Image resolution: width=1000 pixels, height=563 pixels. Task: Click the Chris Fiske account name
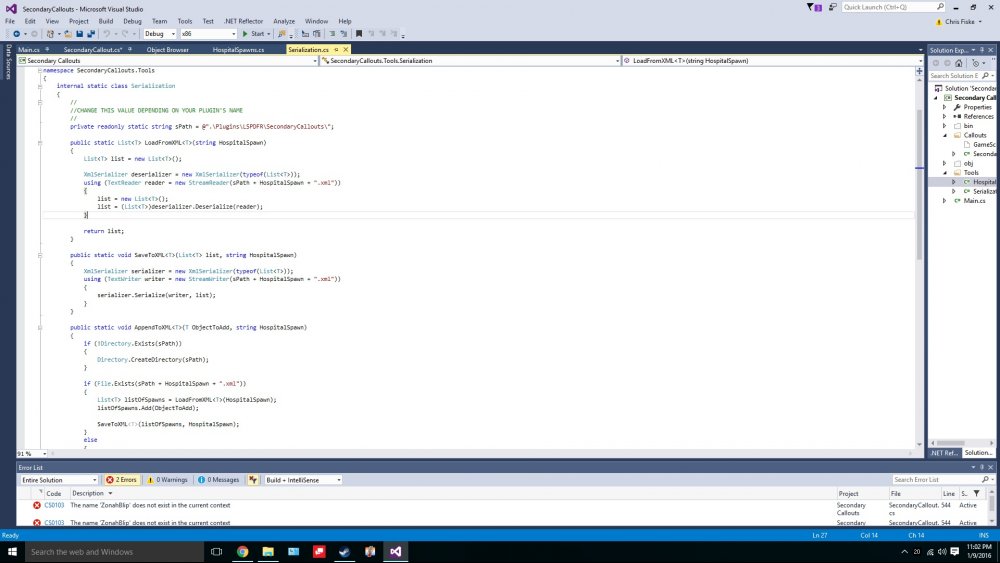tap(959, 22)
